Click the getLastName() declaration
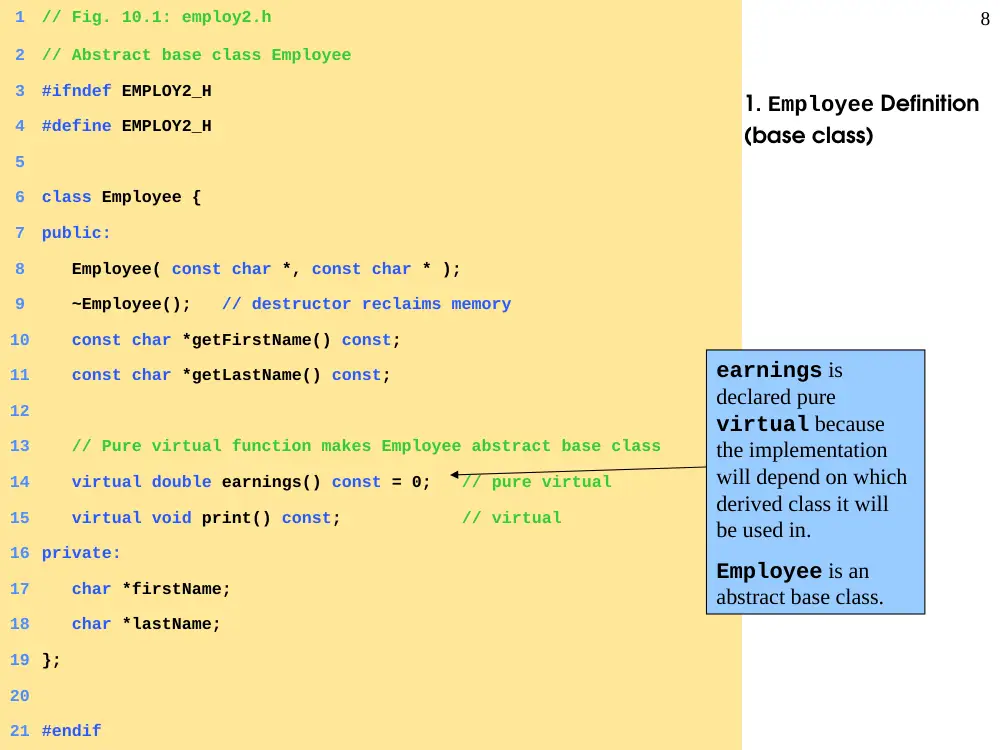1000x750 pixels. point(231,375)
